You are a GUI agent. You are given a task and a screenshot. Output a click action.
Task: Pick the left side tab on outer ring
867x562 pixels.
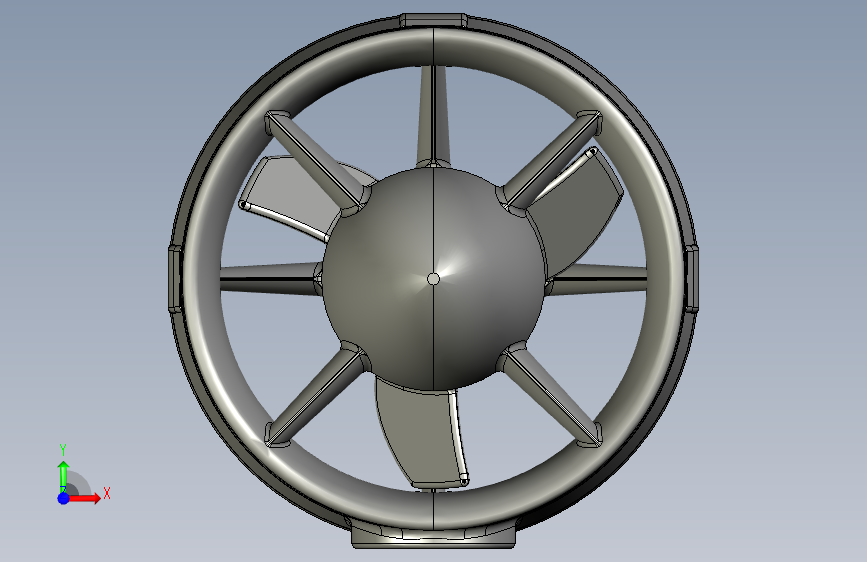175,279
